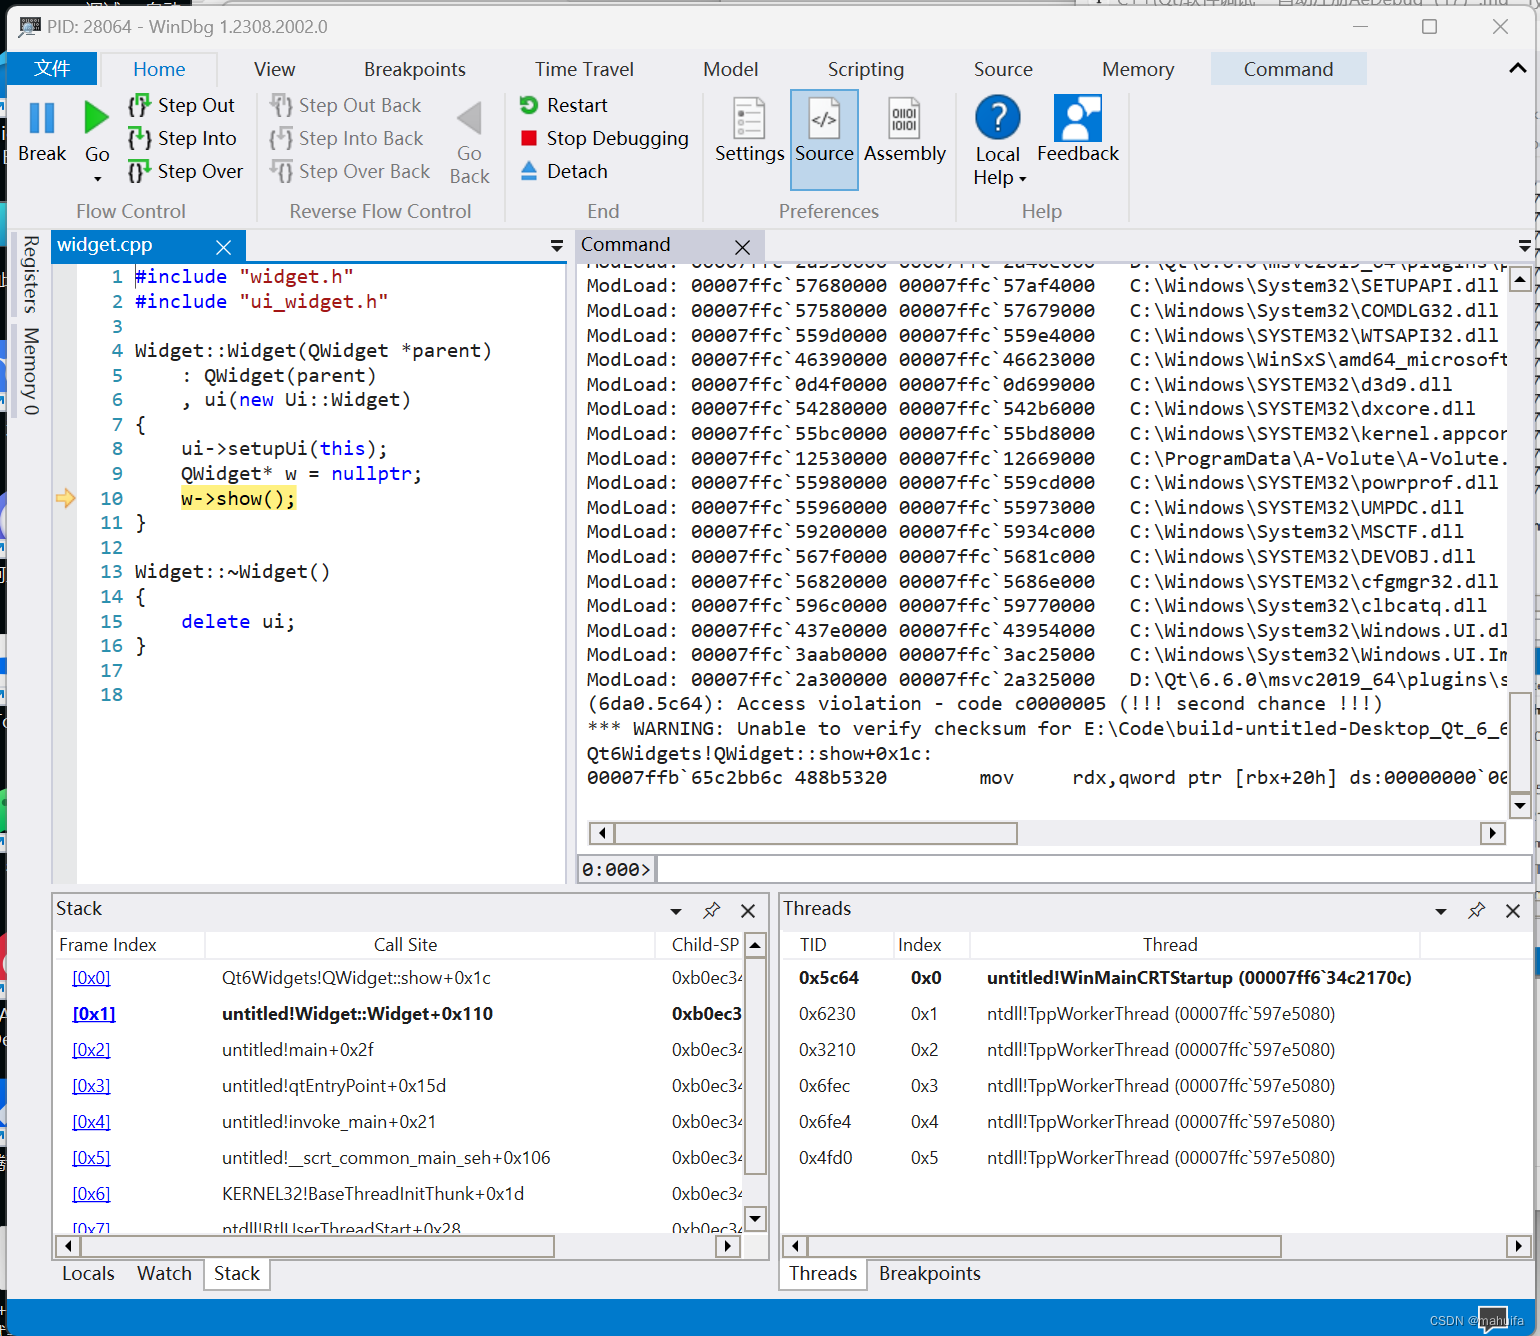This screenshot has width=1540, height=1336.
Task: Select thread with TID 0x6230
Action: coord(827,1014)
